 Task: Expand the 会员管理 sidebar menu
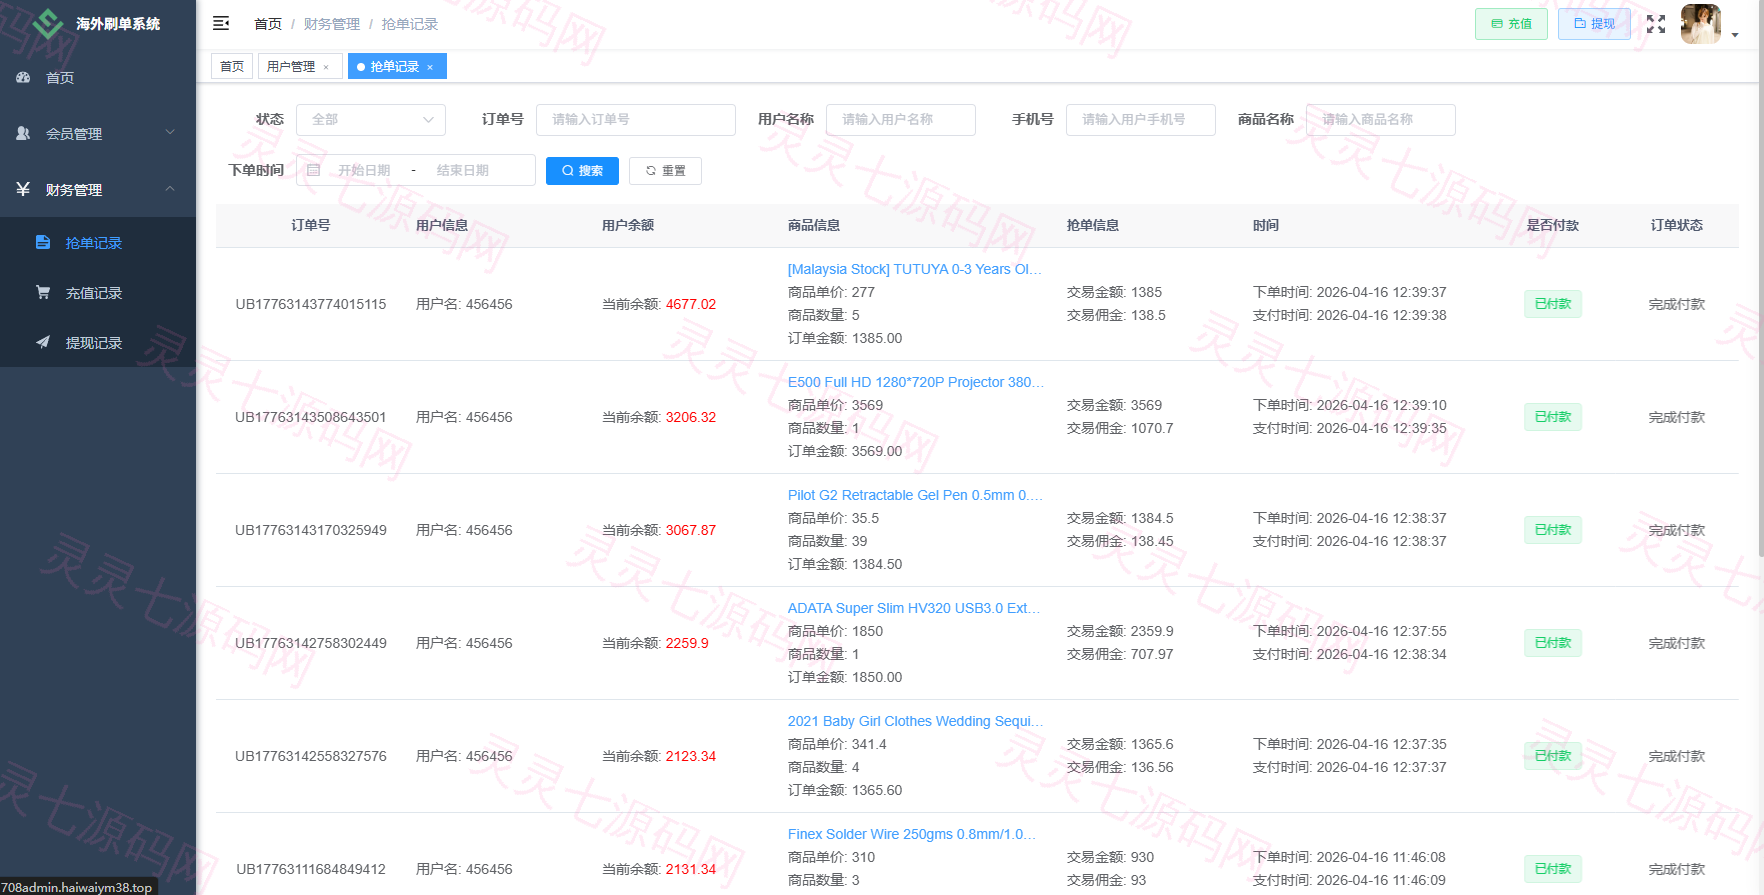point(98,133)
